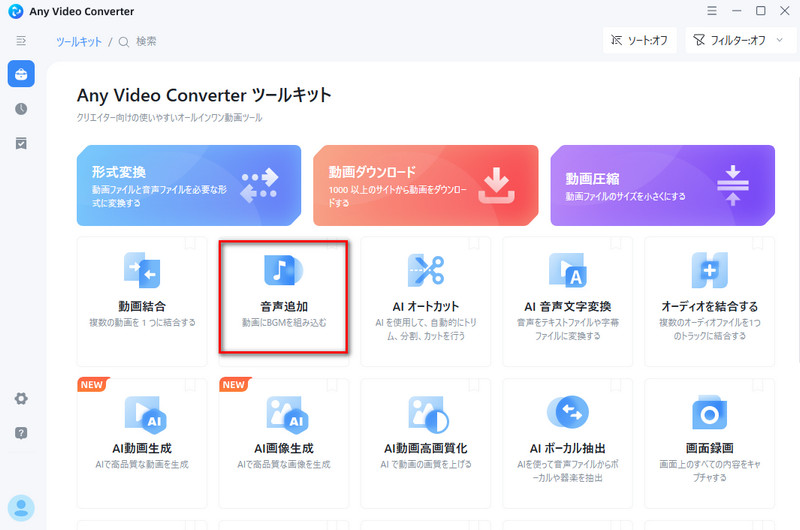The width and height of the screenshot is (800, 530).
Task: Click the search magnifier icon
Action: pos(124,42)
